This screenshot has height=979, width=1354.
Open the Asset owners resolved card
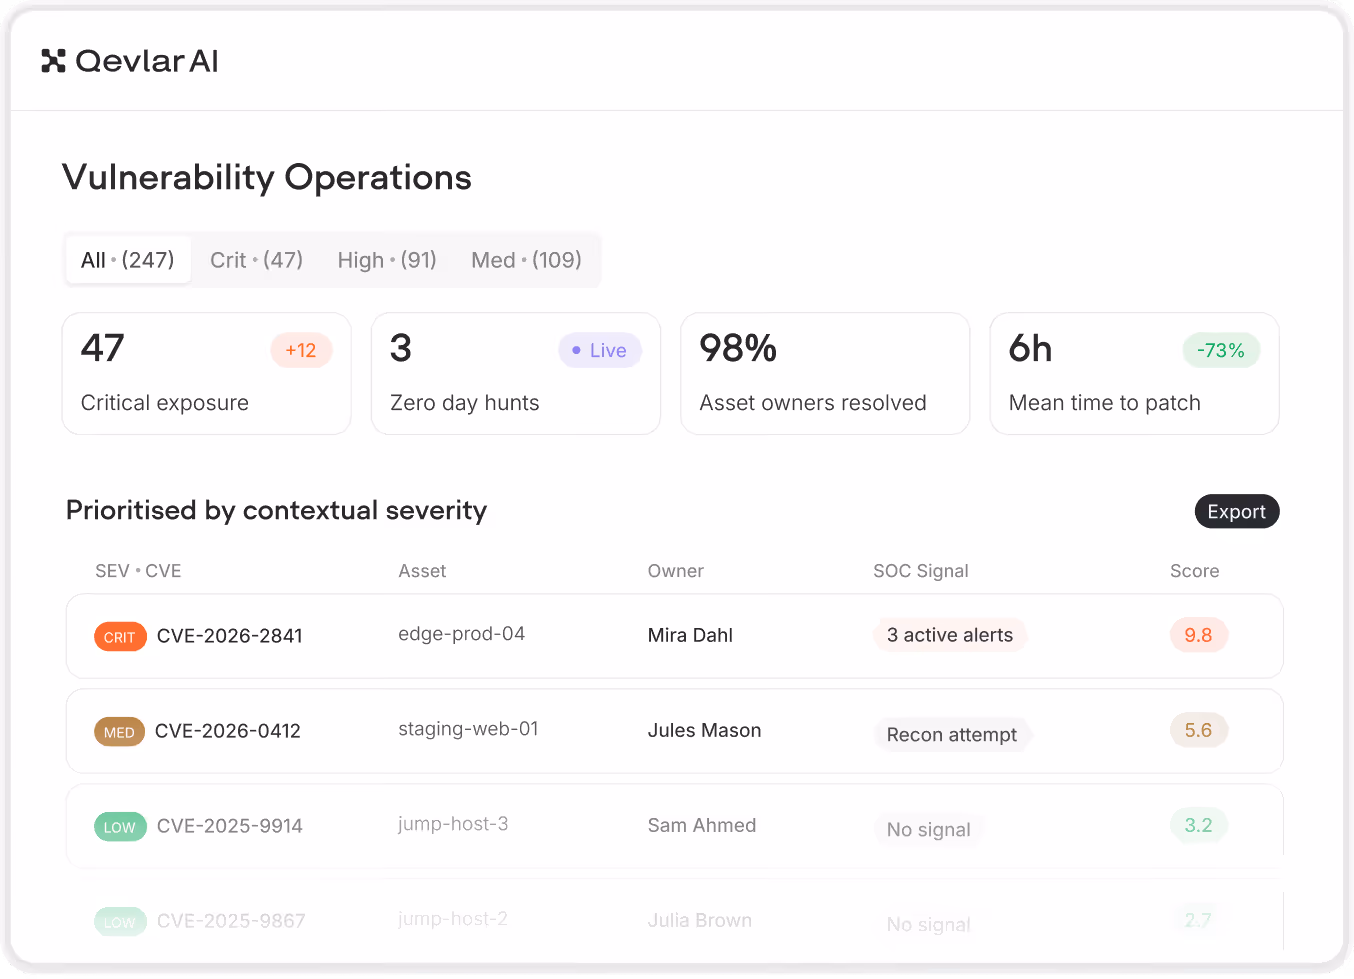point(825,374)
